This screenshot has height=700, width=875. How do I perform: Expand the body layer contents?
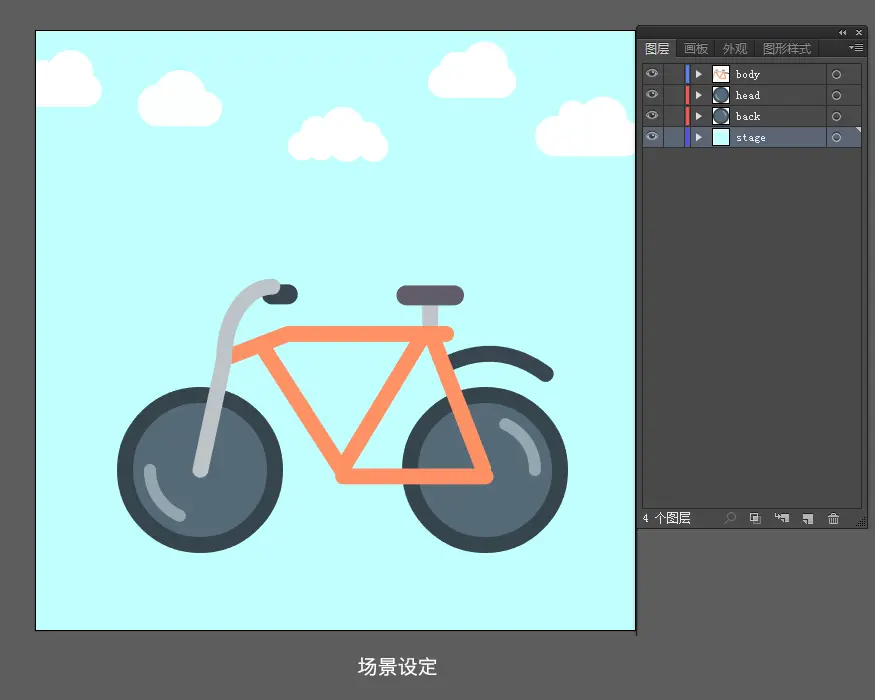pos(699,74)
